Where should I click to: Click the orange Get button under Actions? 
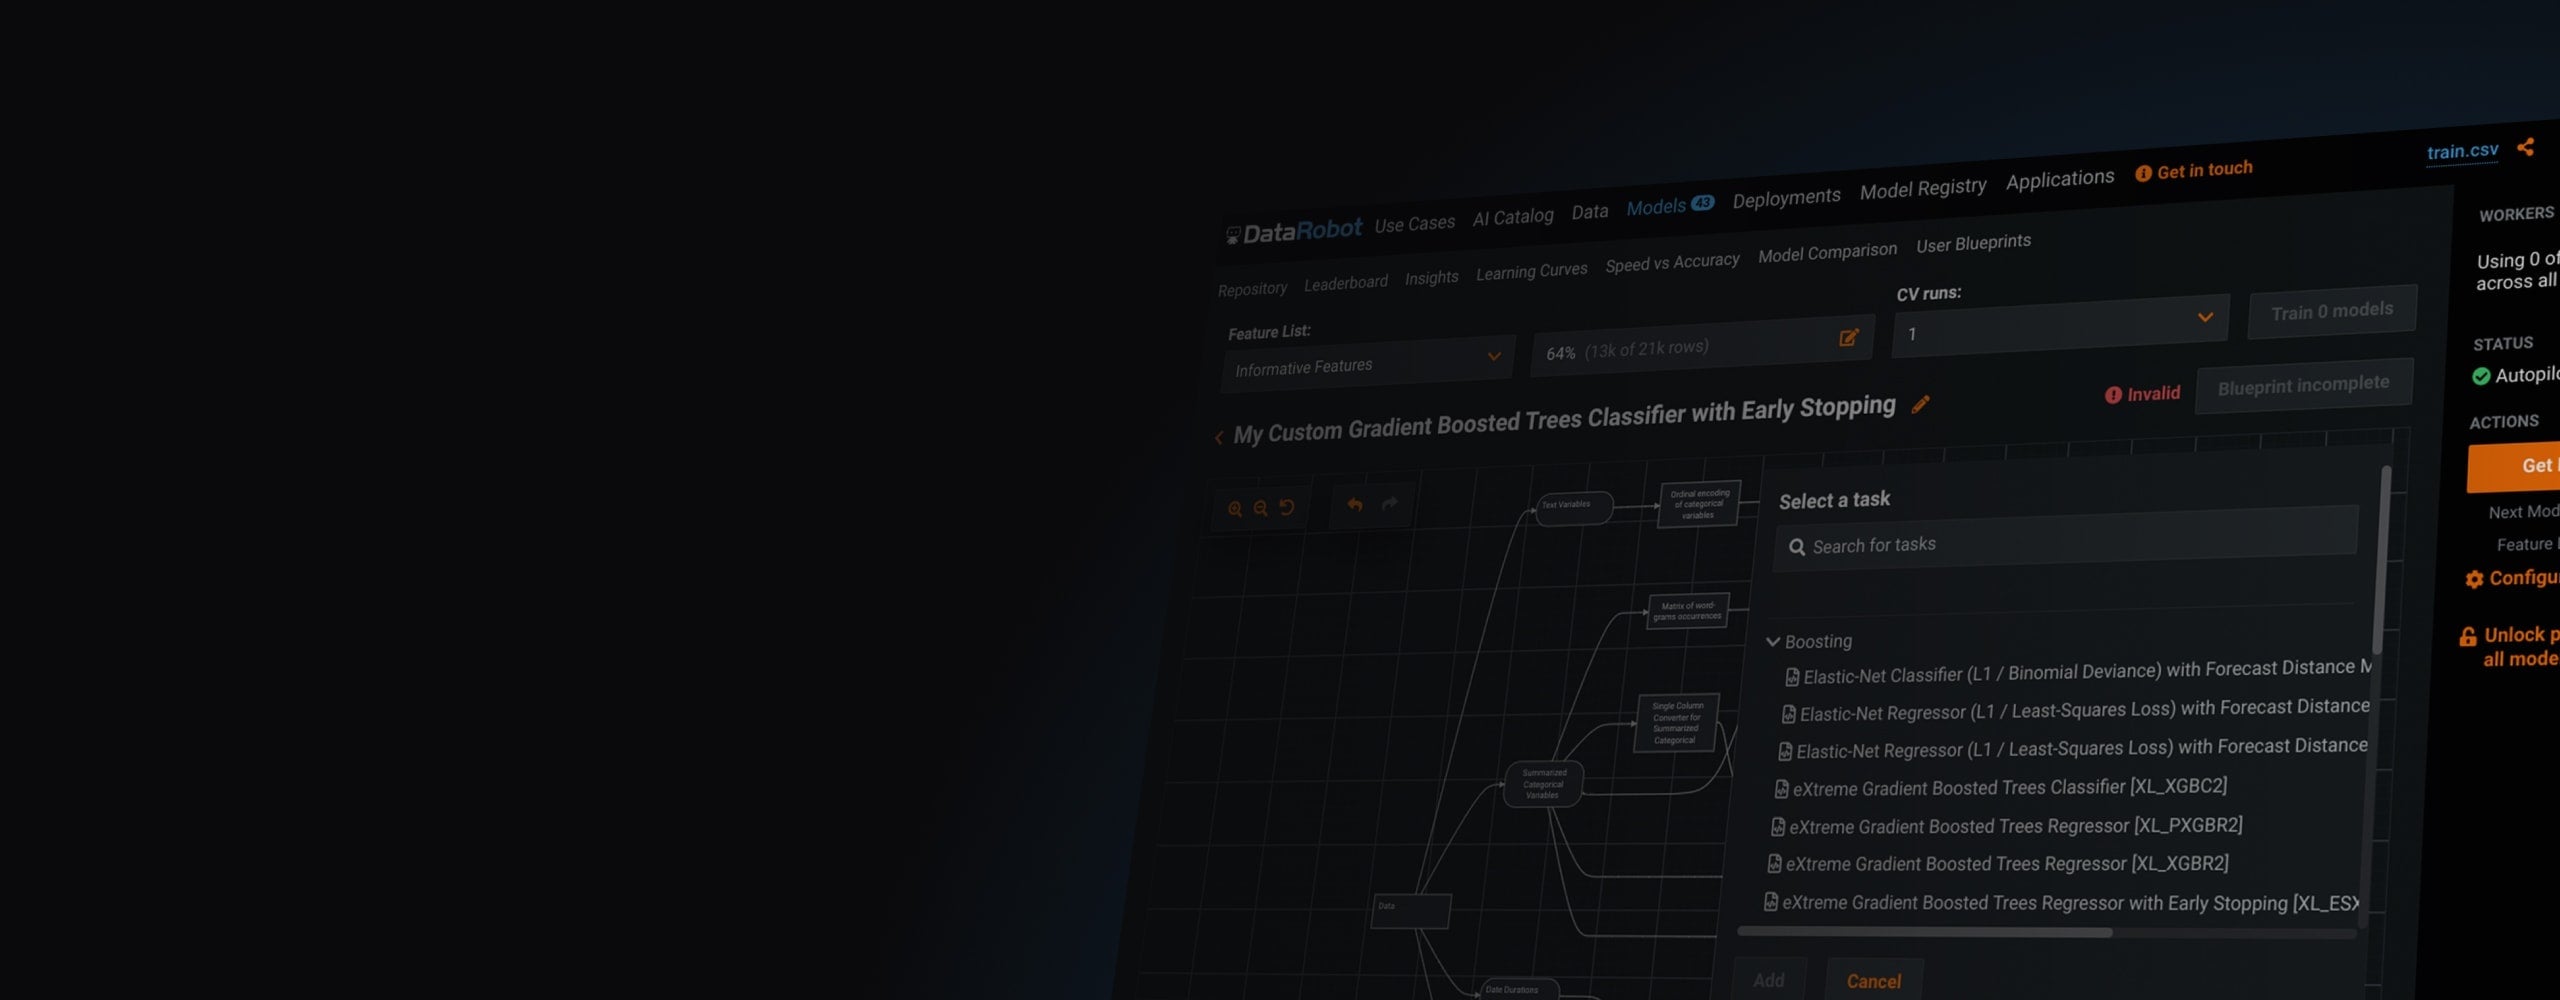(x=2514, y=466)
